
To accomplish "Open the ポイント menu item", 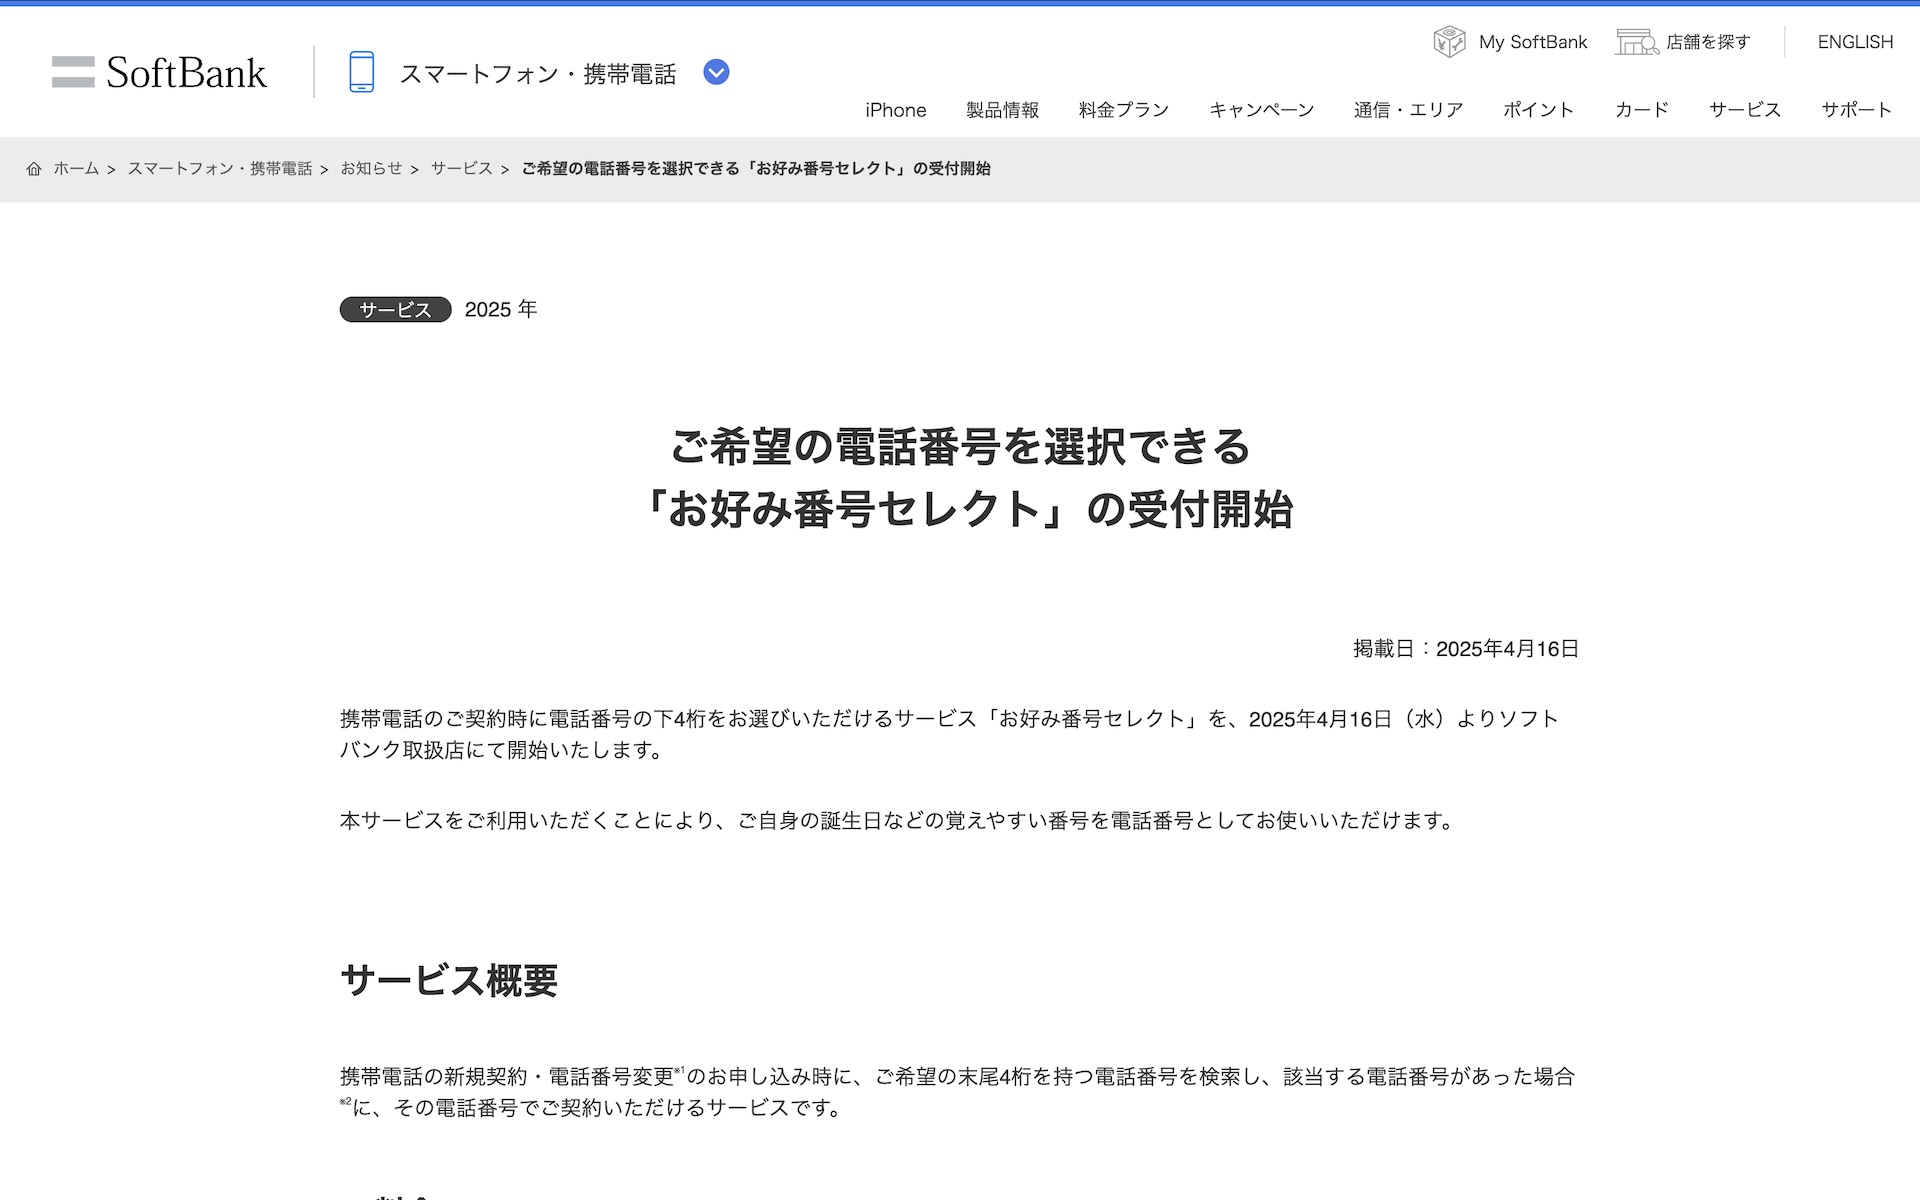I will (x=1538, y=110).
